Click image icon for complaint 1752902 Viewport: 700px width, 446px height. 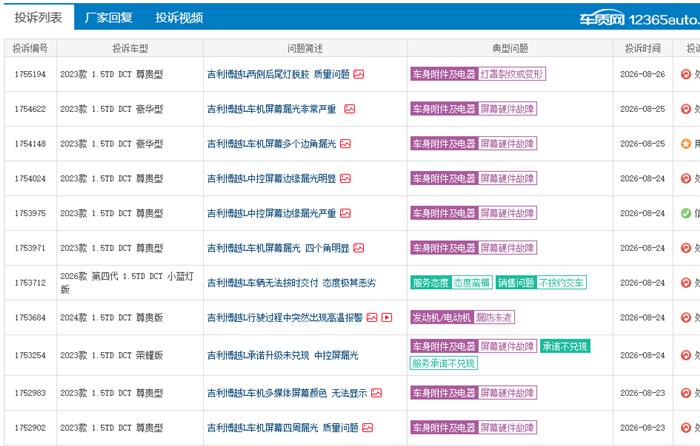(367, 428)
